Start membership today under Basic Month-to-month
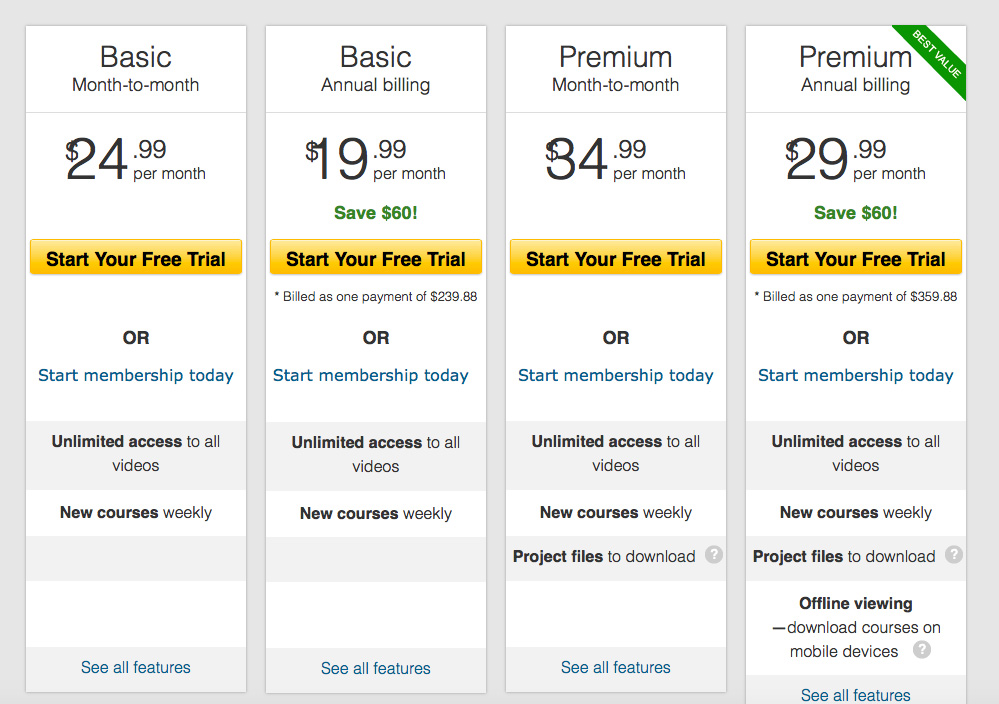This screenshot has width=999, height=704. pos(136,375)
